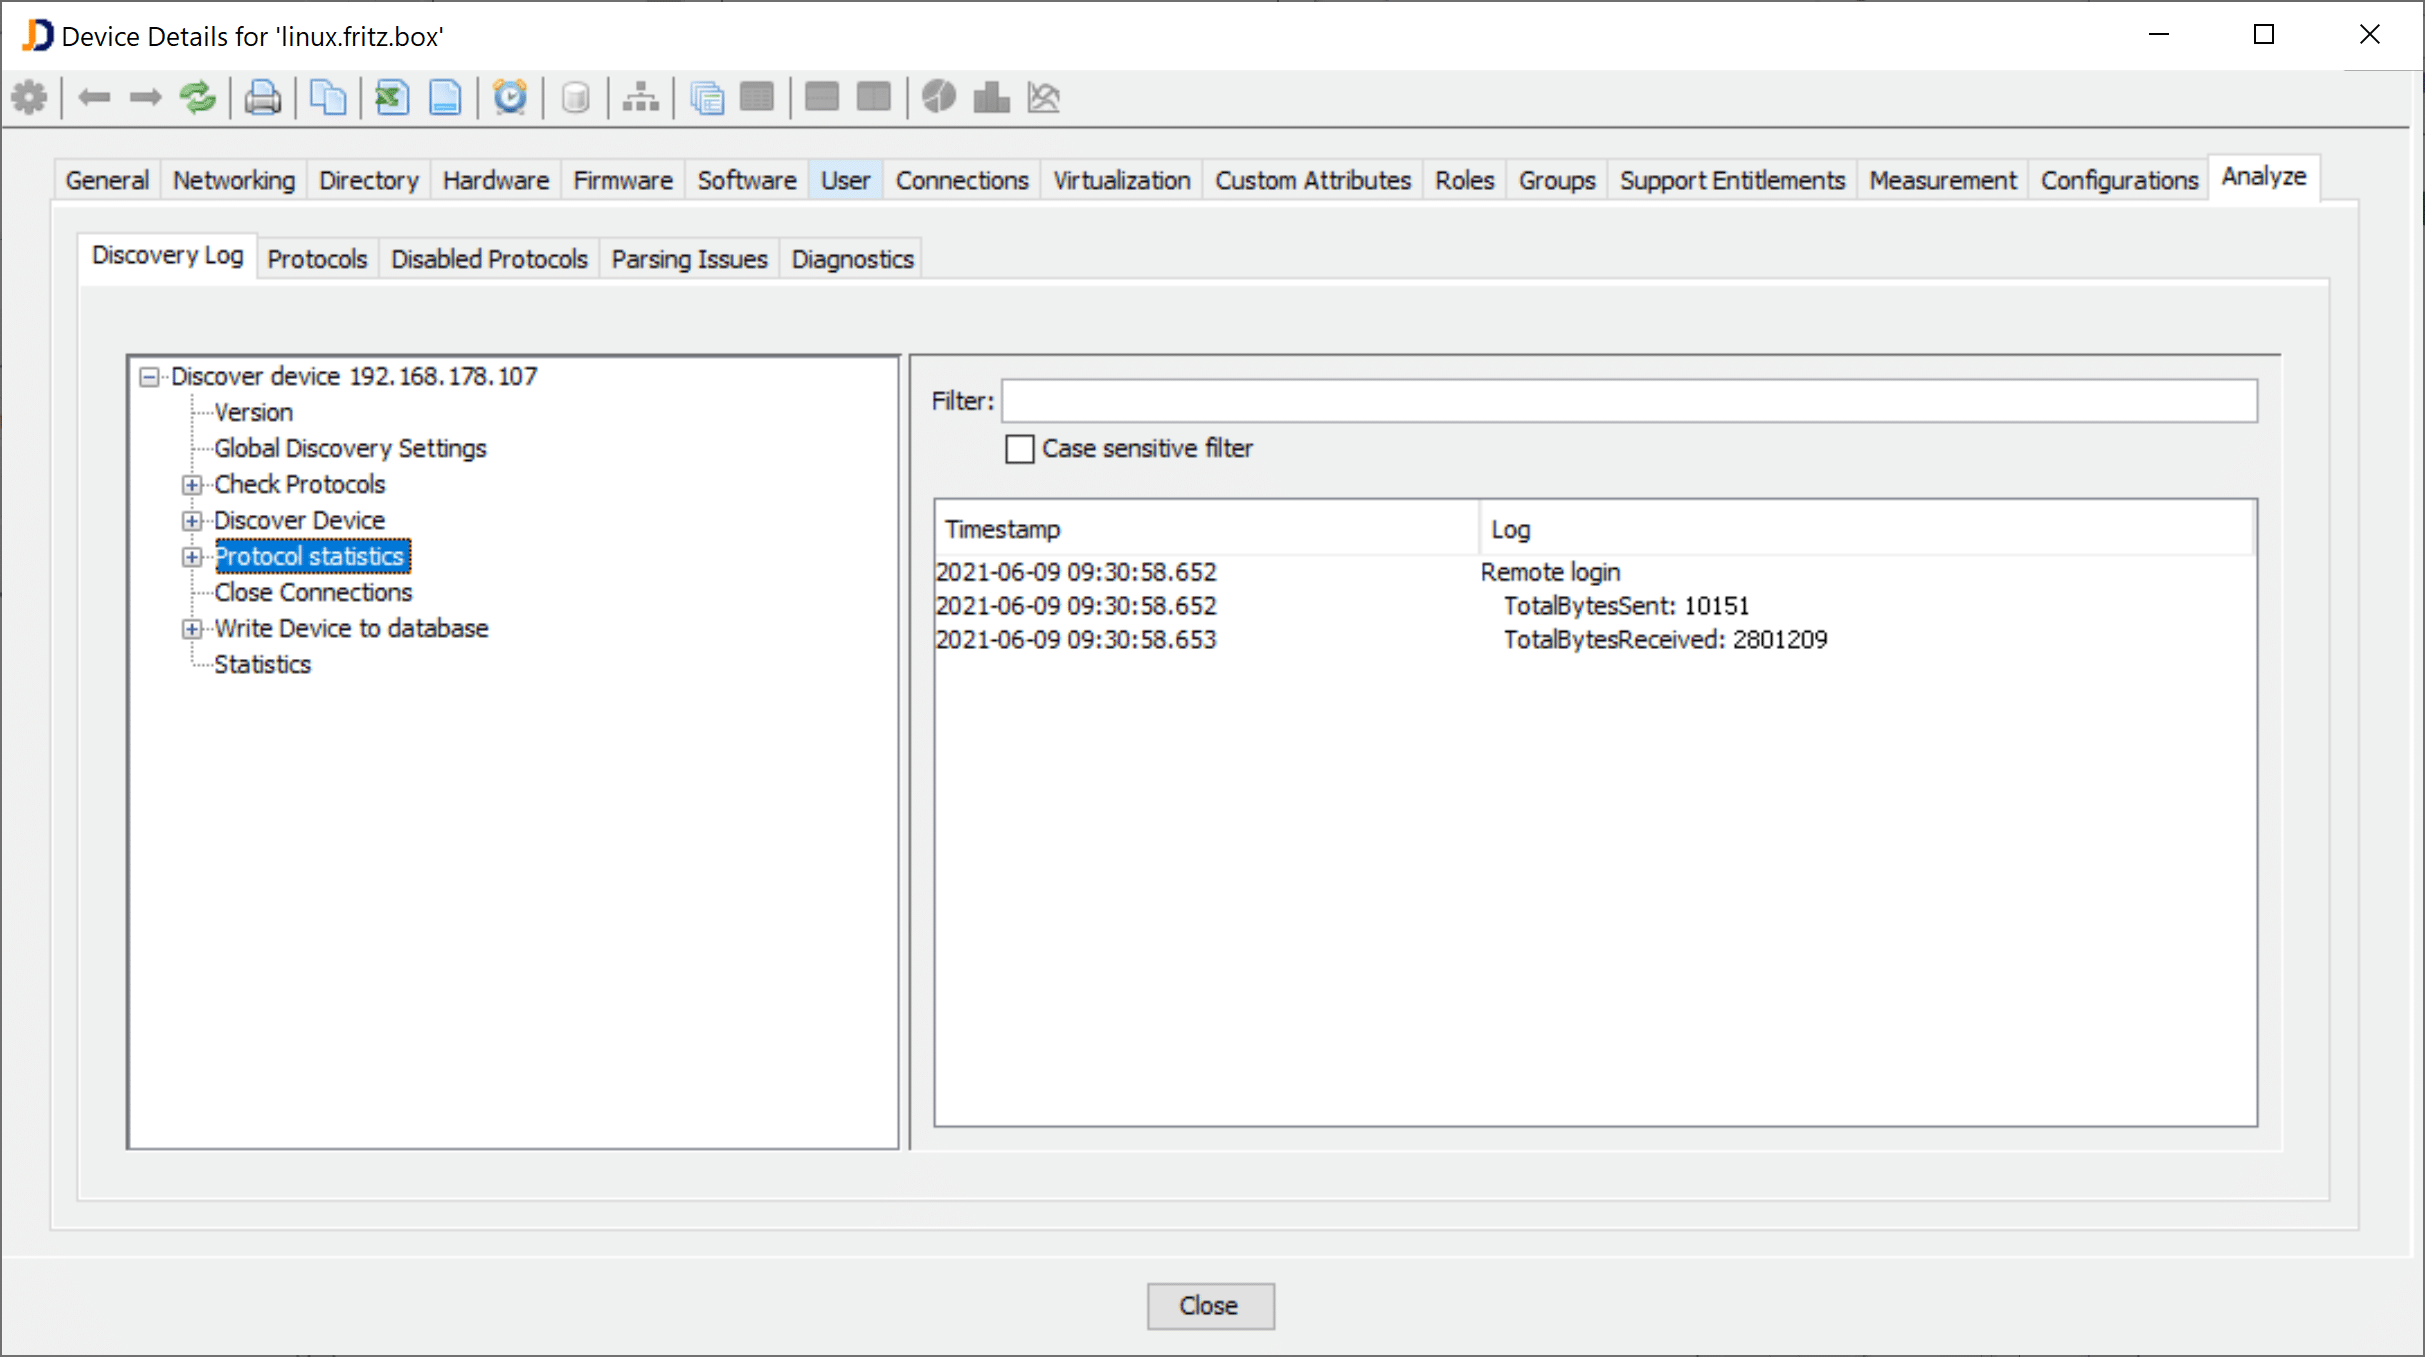Viewport: 2425px width, 1357px height.
Task: Click the Excel export icon
Action: coord(391,98)
